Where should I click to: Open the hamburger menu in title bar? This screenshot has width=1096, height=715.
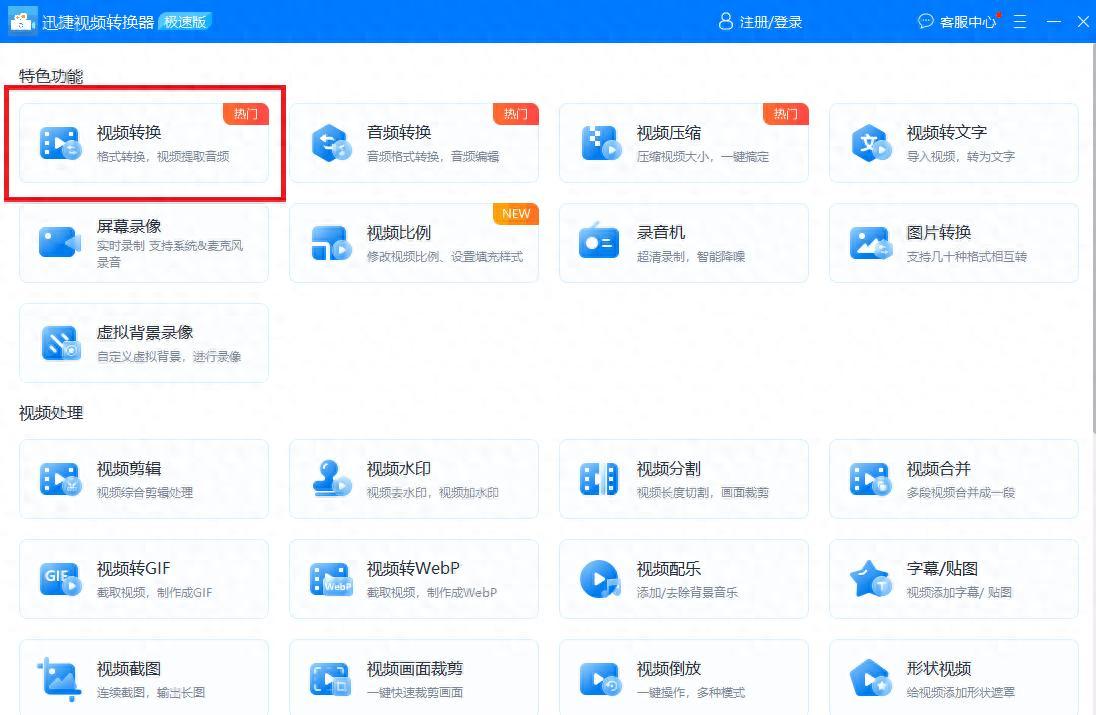tap(1020, 22)
